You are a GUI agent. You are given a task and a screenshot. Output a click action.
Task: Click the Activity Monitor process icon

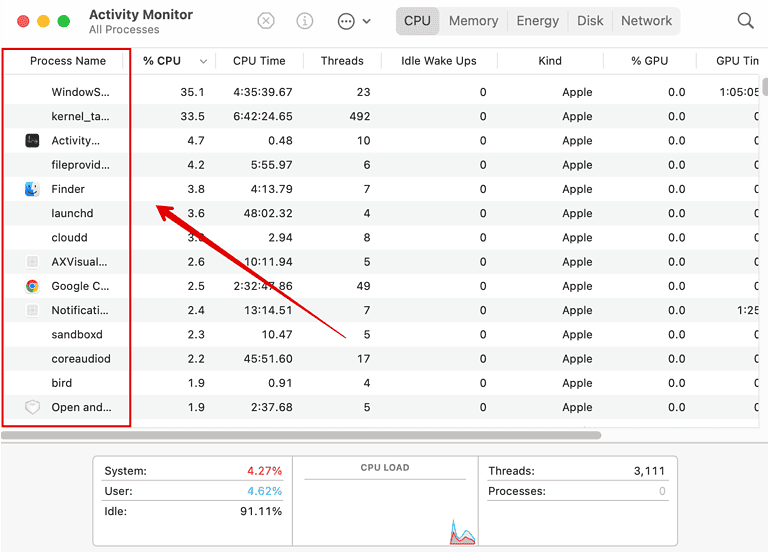[32, 141]
